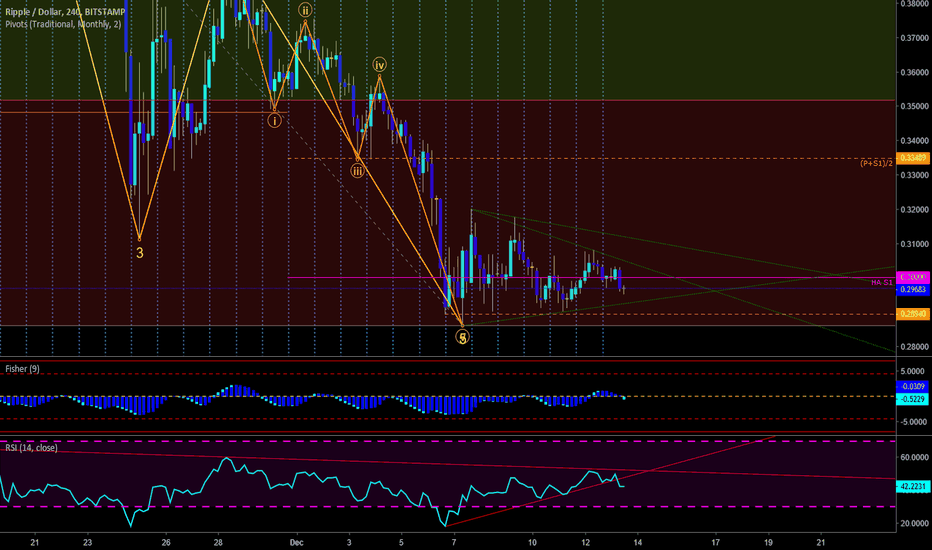
Task: Click the cyan RSI 42.2231 value tag
Action: [913, 486]
